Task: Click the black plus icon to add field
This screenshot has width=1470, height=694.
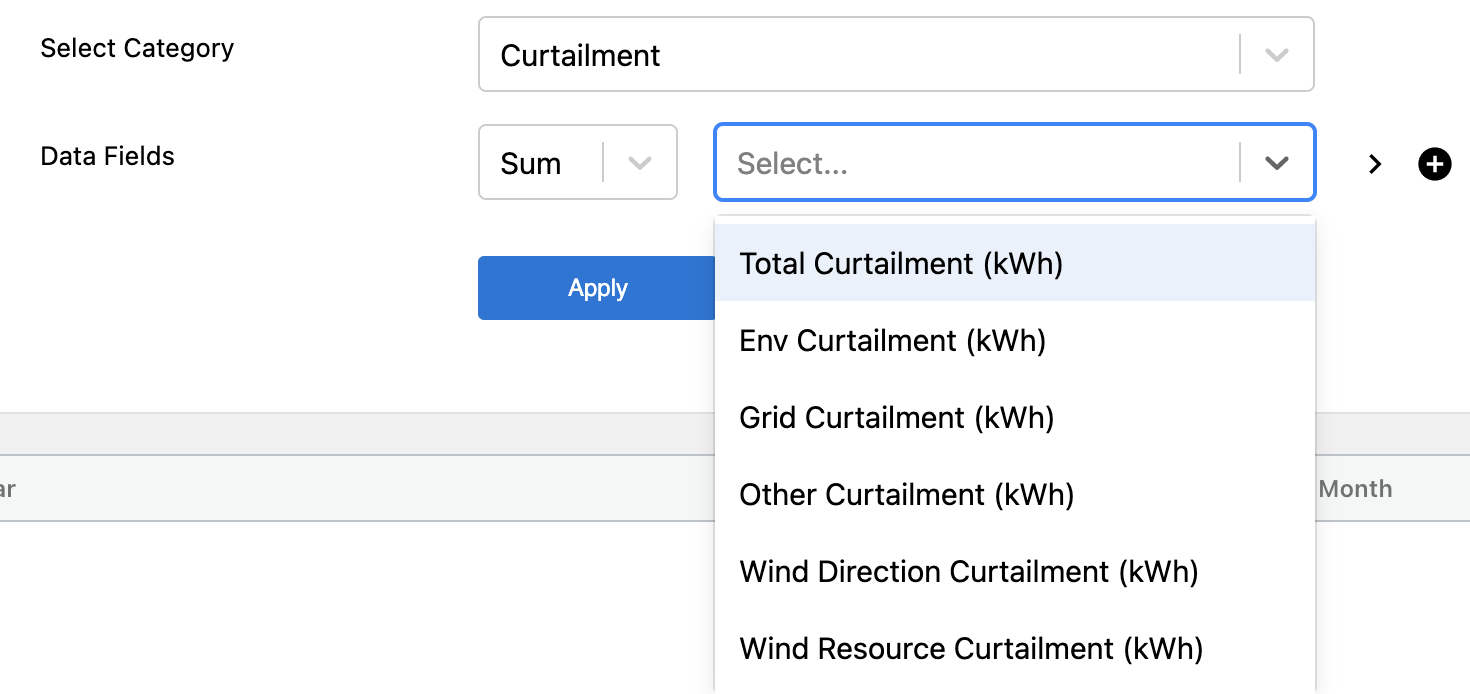Action: tap(1434, 164)
